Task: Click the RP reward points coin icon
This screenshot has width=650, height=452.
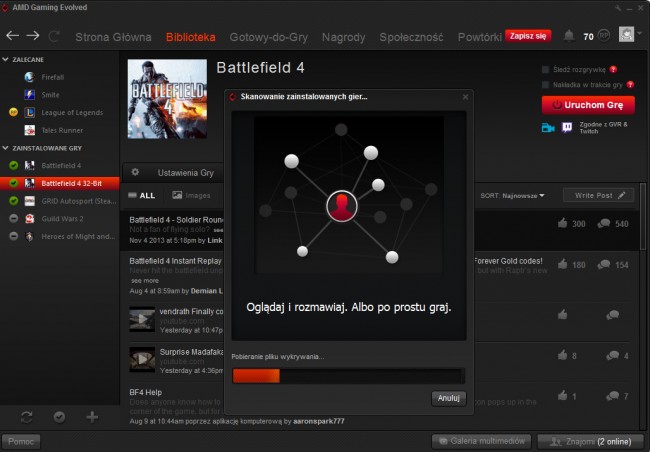Action: [x=604, y=36]
